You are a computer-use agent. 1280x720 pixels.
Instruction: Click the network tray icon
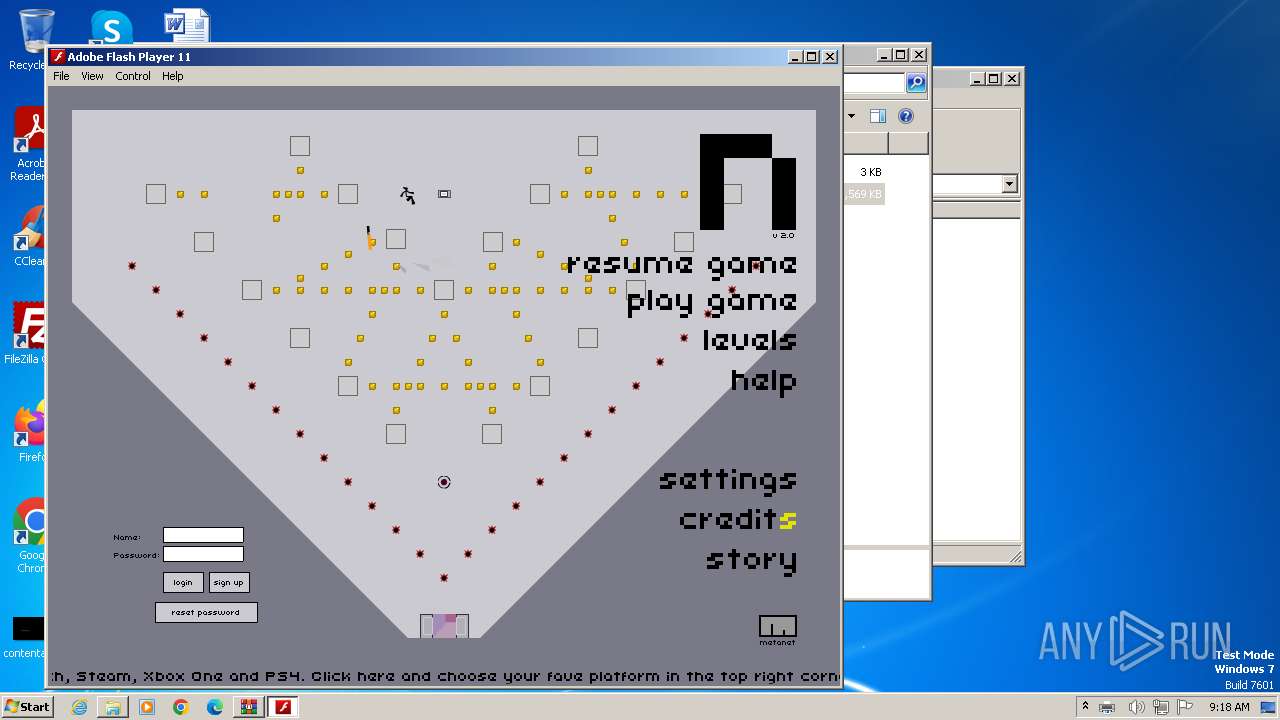(1161, 707)
